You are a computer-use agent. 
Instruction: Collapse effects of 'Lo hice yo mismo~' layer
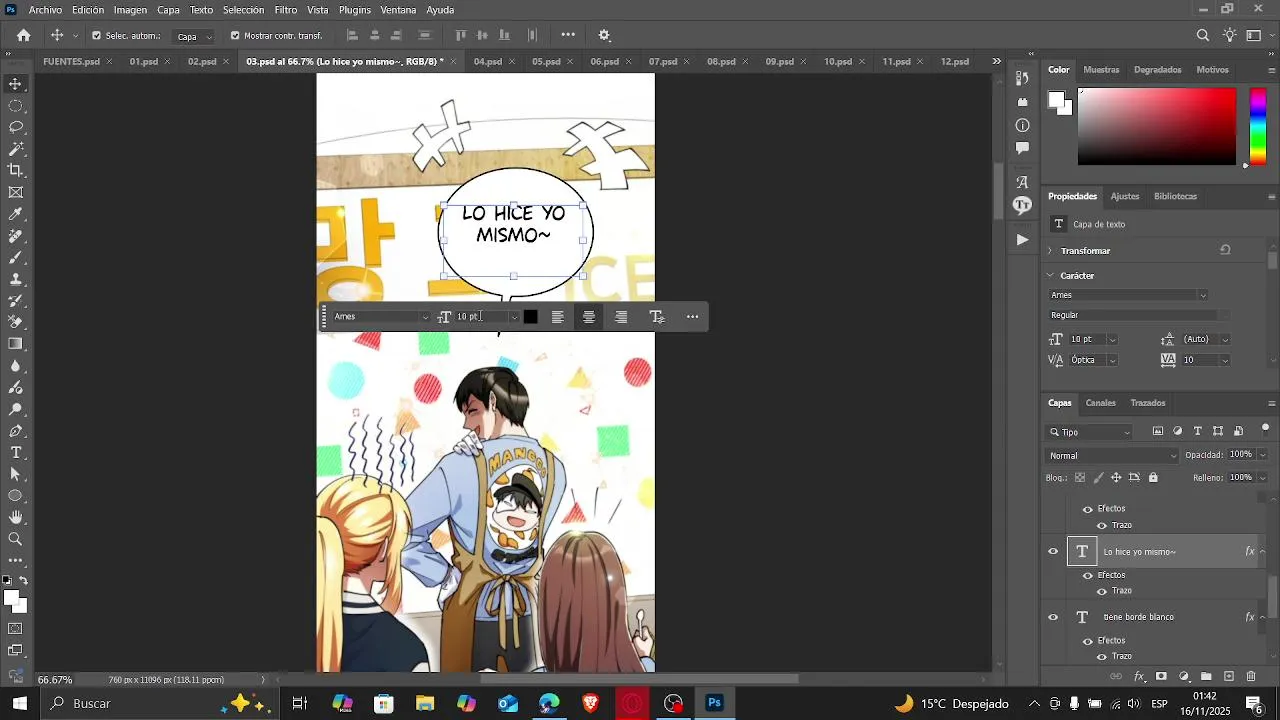click(1262, 551)
